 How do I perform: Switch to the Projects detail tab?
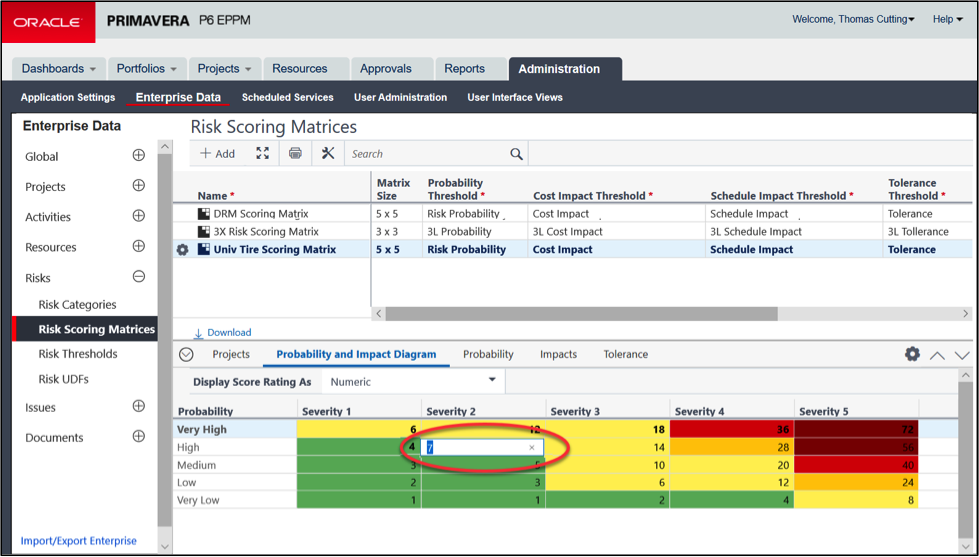pyautogui.click(x=231, y=354)
